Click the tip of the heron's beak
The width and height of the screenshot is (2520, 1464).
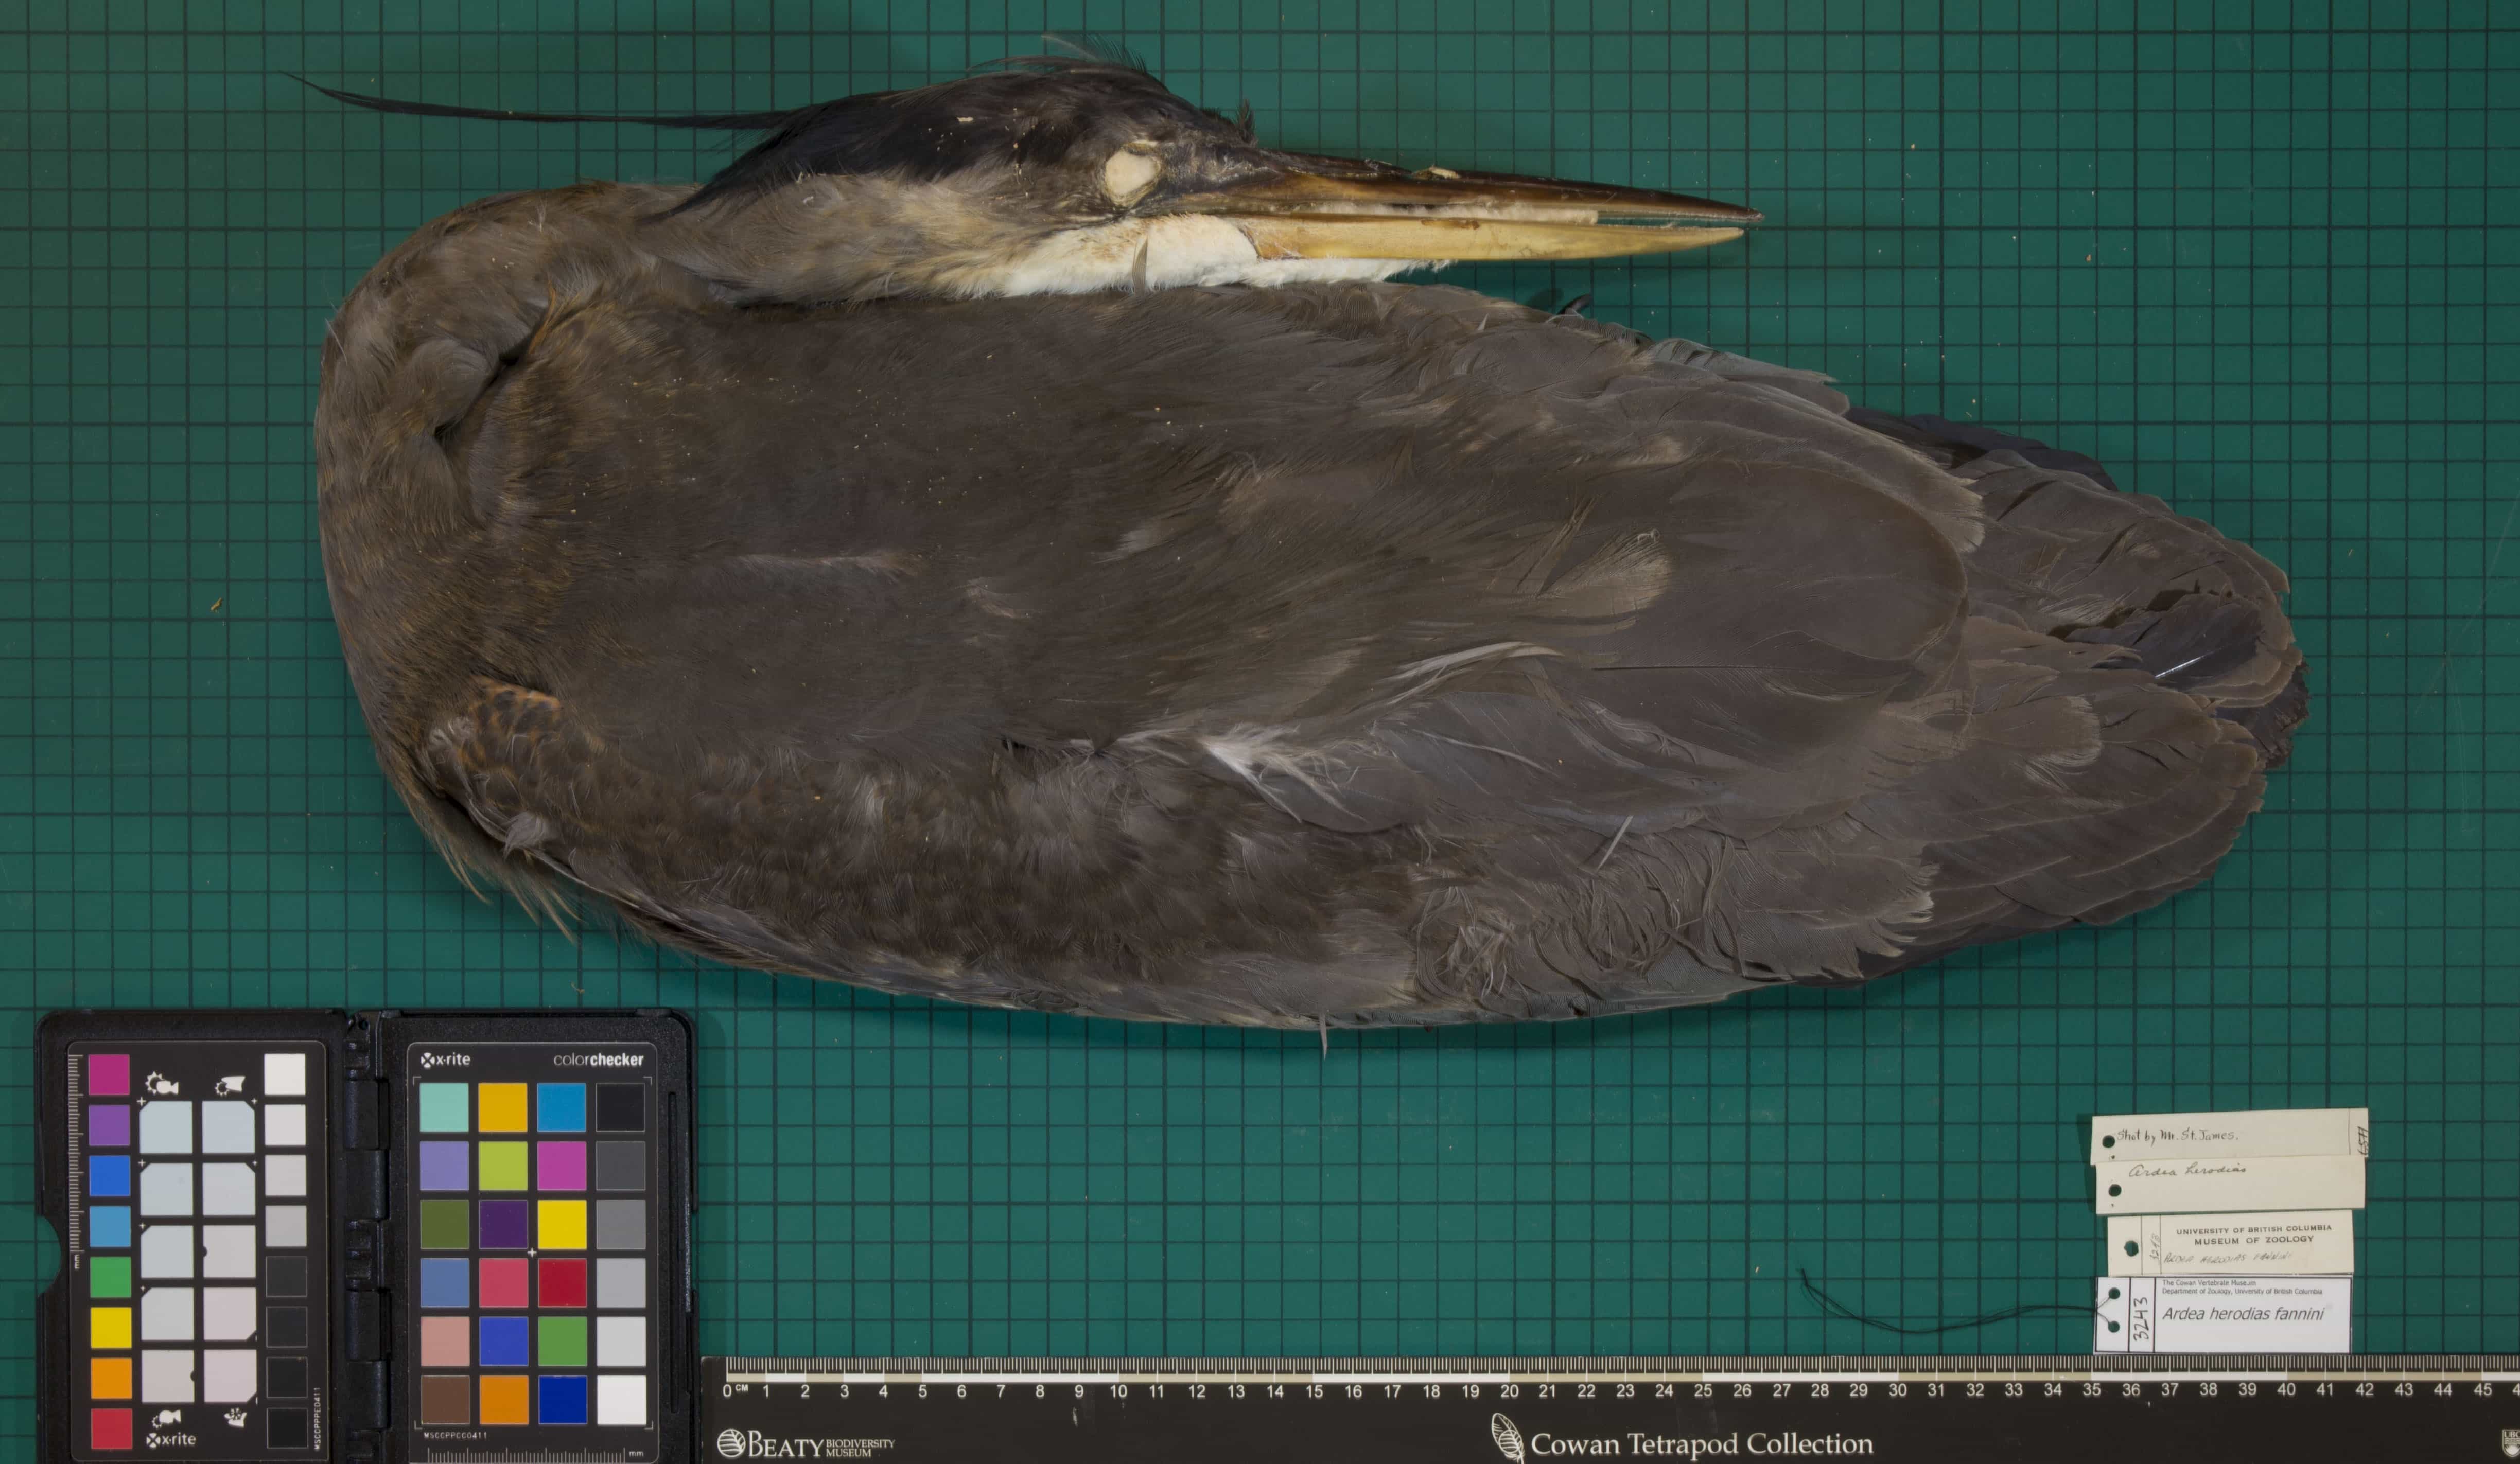pyautogui.click(x=1756, y=214)
